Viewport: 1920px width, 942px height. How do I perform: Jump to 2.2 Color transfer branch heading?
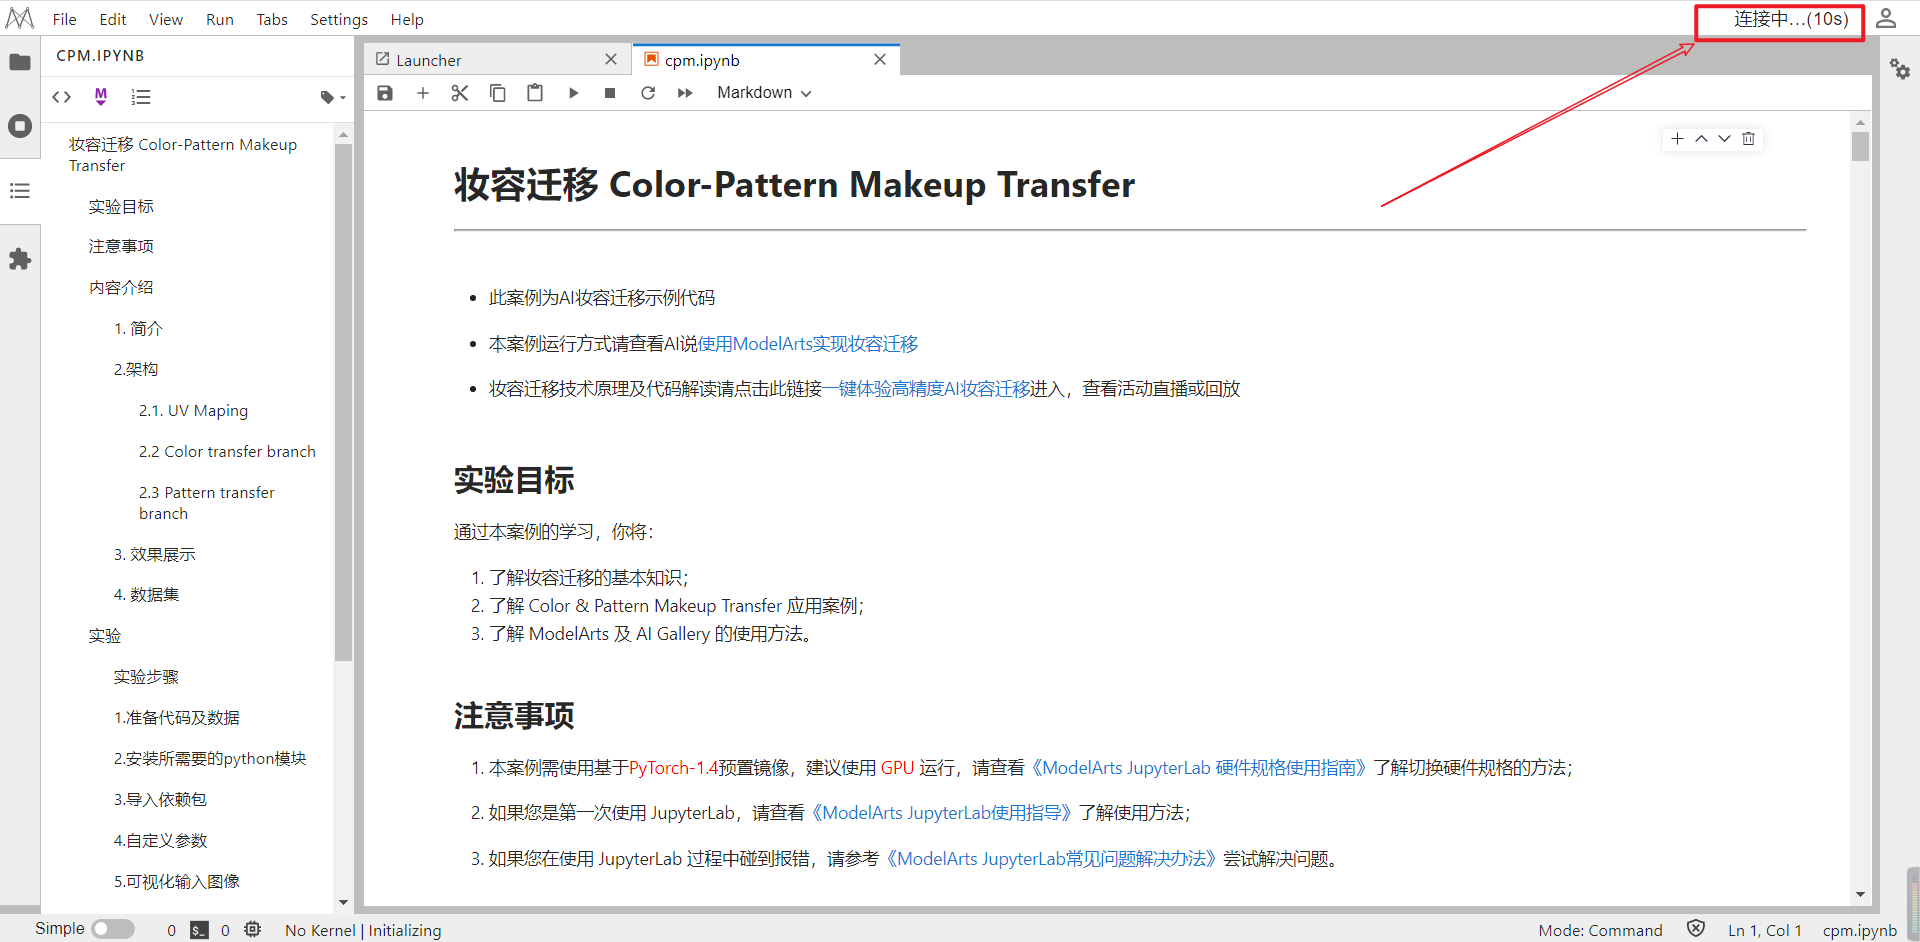tap(227, 451)
